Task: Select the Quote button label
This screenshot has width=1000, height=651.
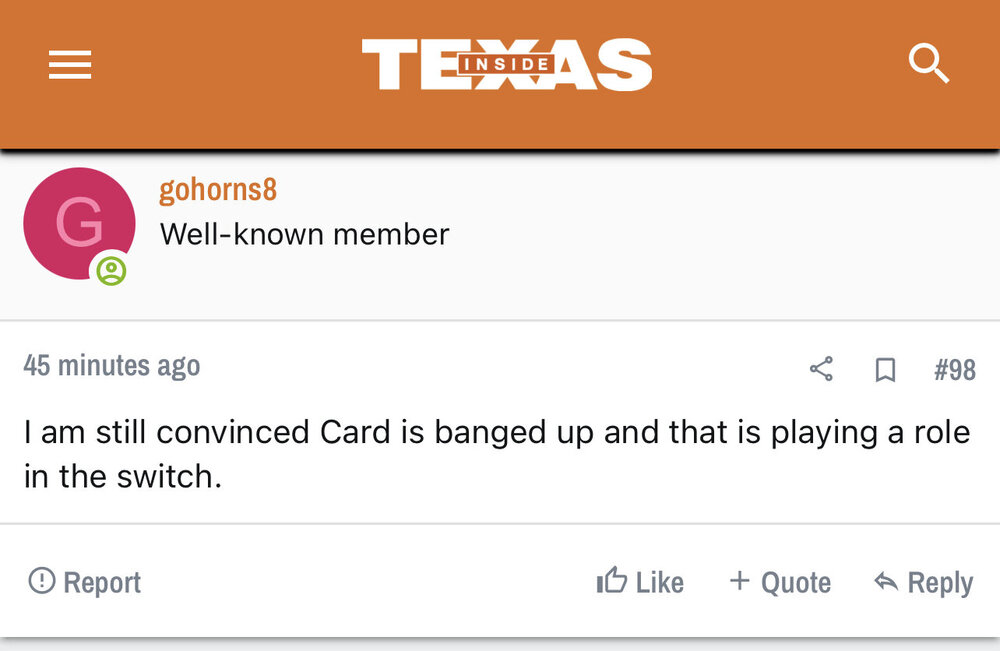Action: 796,582
